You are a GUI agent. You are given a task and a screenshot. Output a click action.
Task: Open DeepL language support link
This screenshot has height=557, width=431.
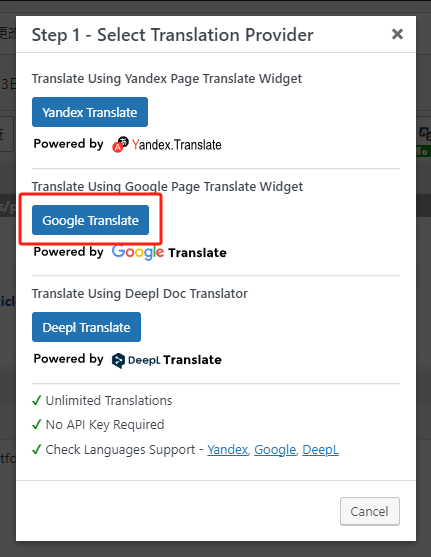click(320, 450)
